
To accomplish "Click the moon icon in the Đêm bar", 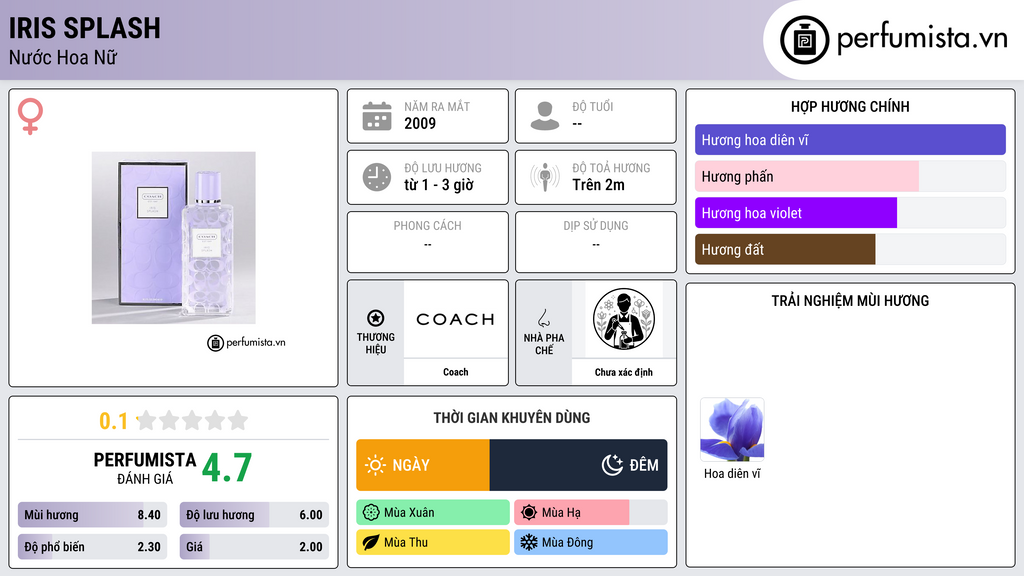I will click(x=612, y=465).
